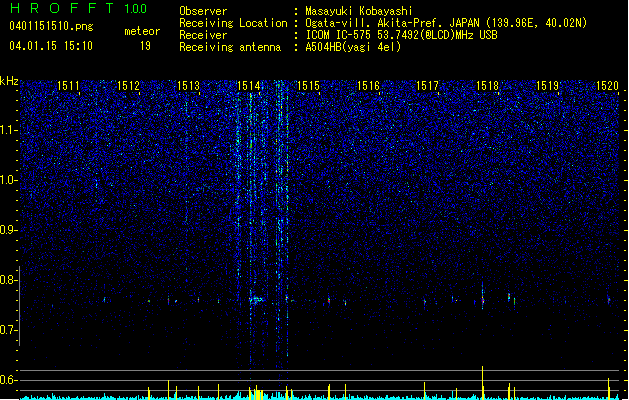Click the 1517 time axis label
The width and height of the screenshot is (629, 400).
(428, 86)
